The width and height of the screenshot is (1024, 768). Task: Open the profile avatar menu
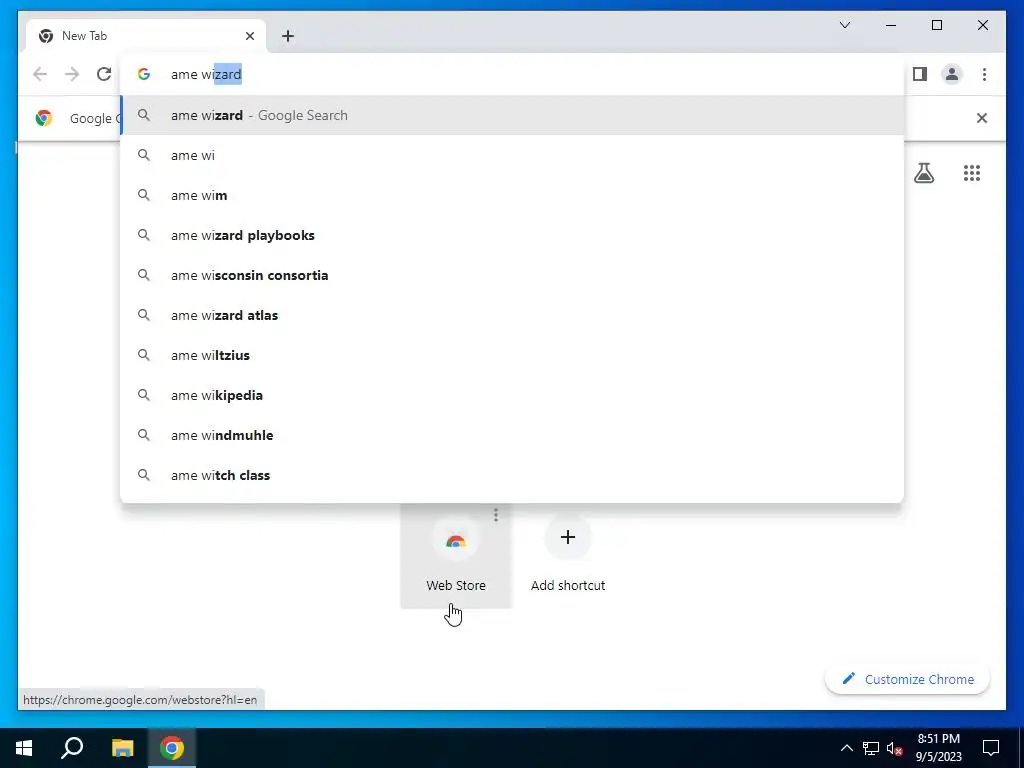point(952,74)
